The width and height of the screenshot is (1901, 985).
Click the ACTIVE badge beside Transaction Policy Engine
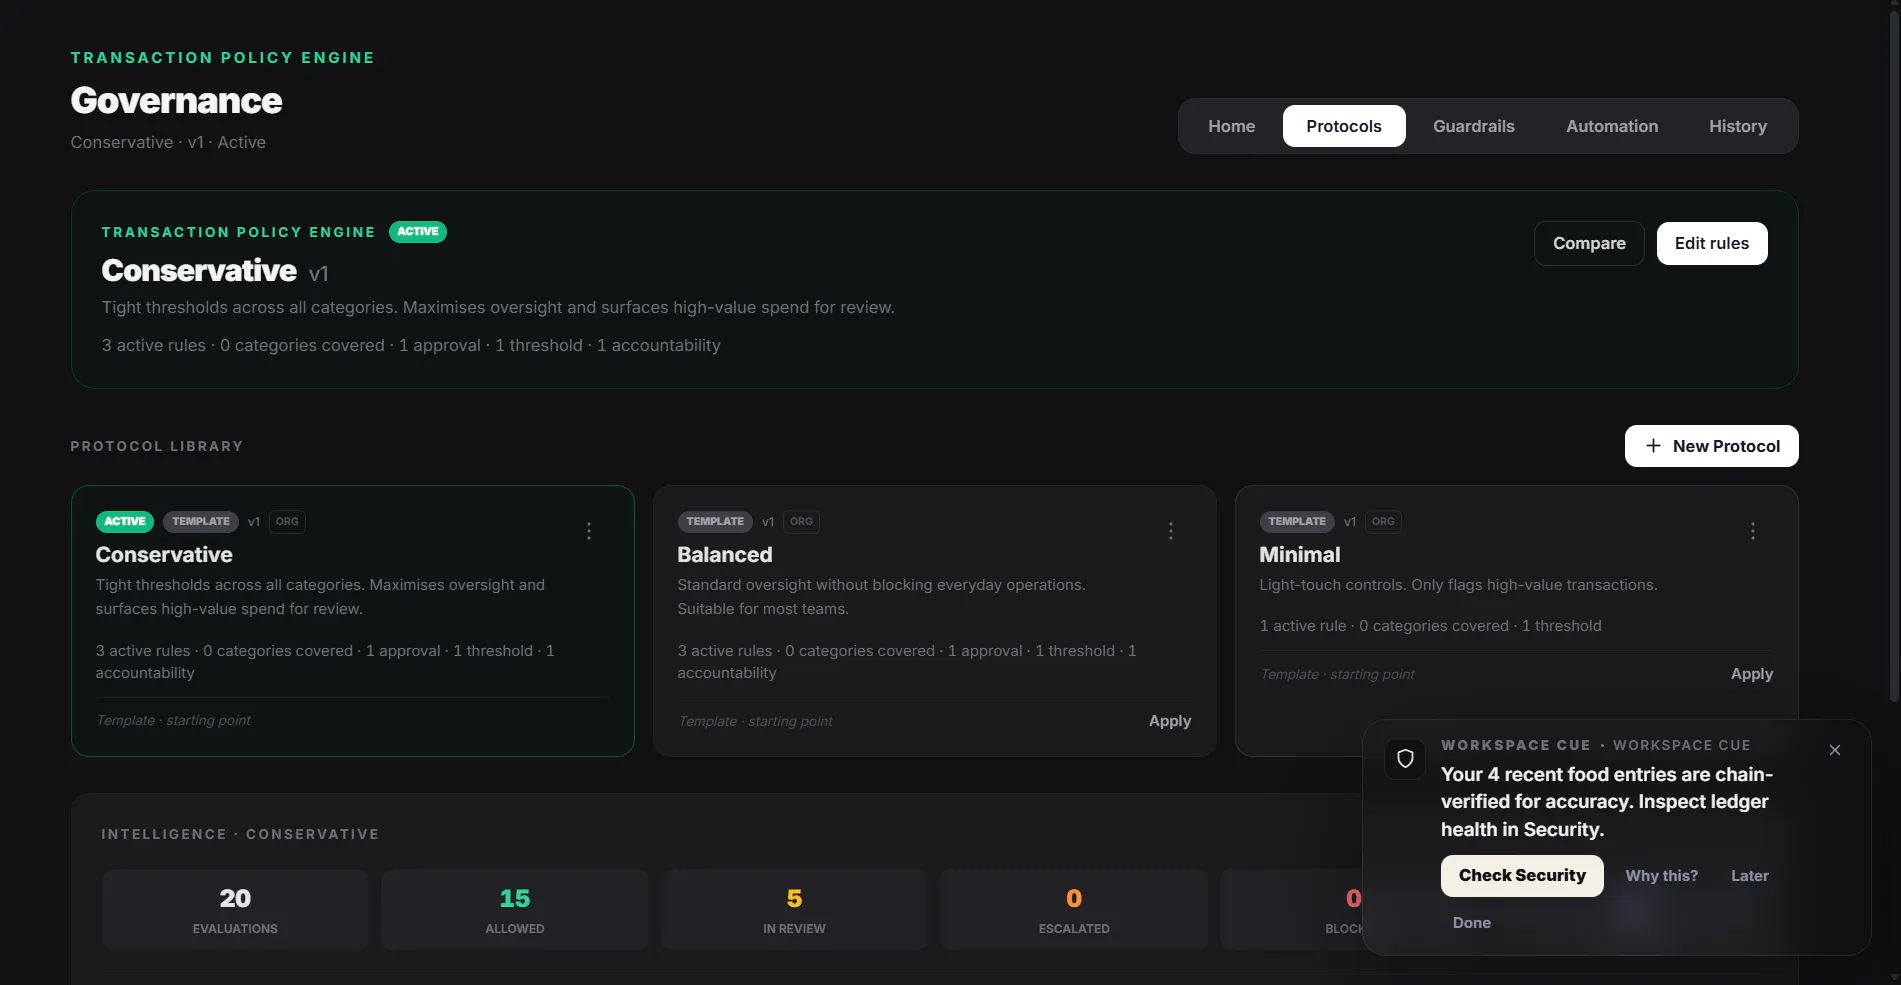[418, 232]
